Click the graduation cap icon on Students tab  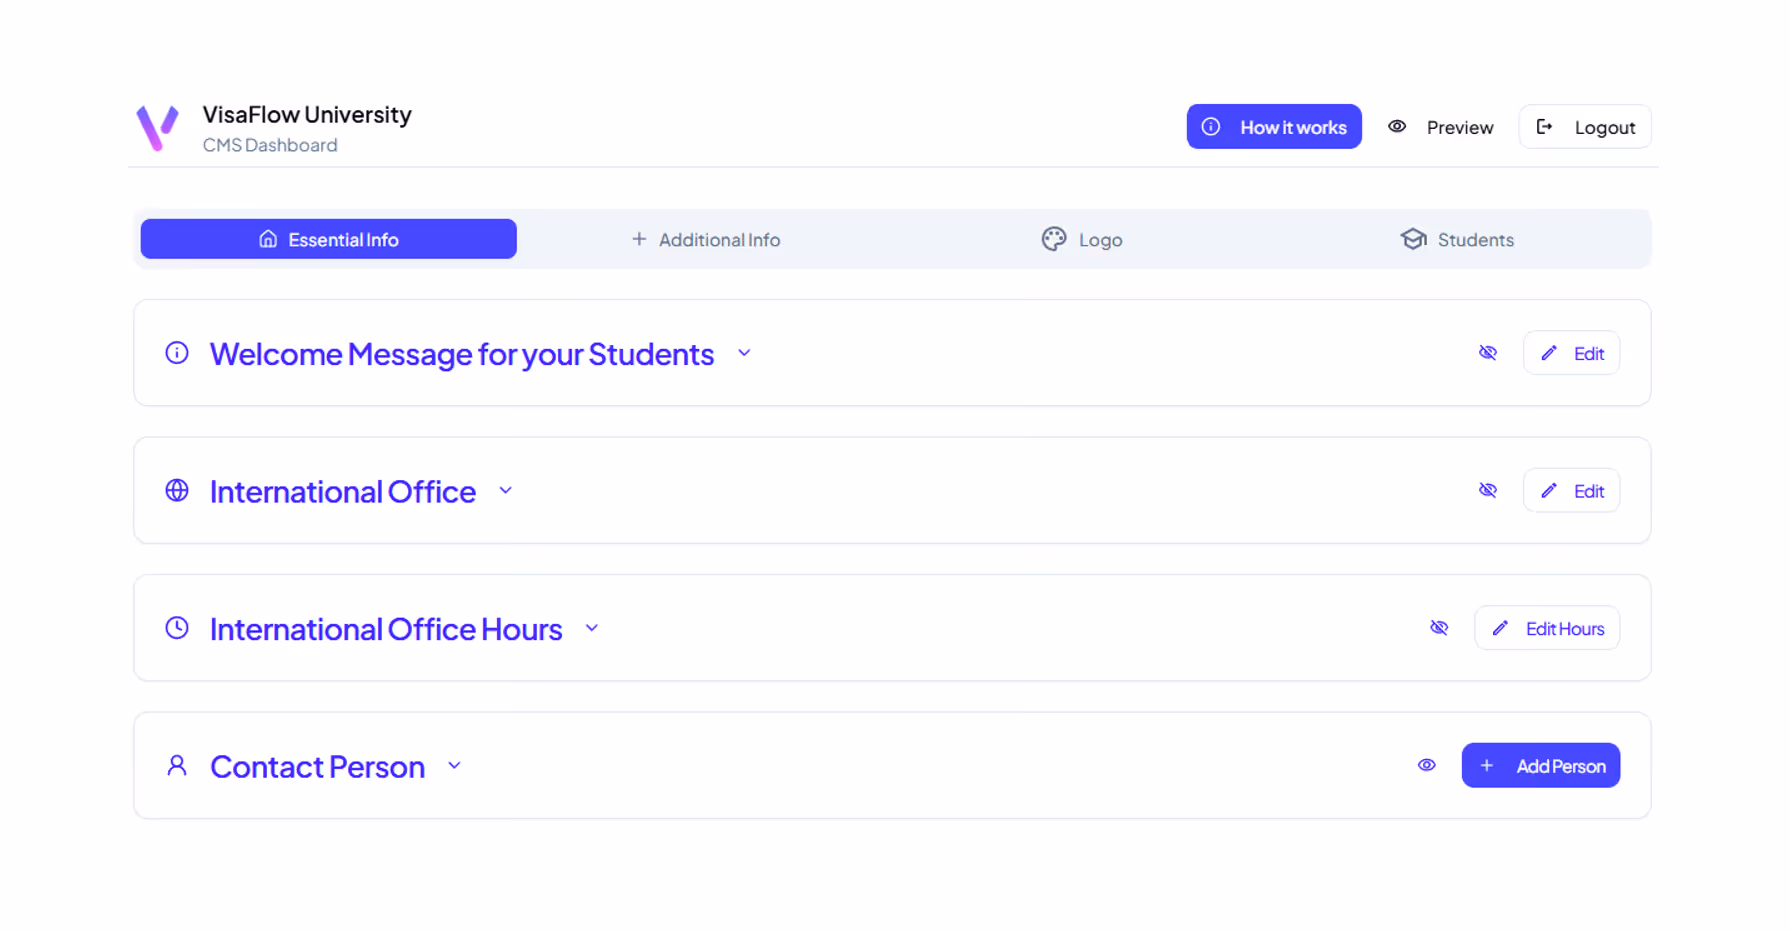coord(1413,239)
